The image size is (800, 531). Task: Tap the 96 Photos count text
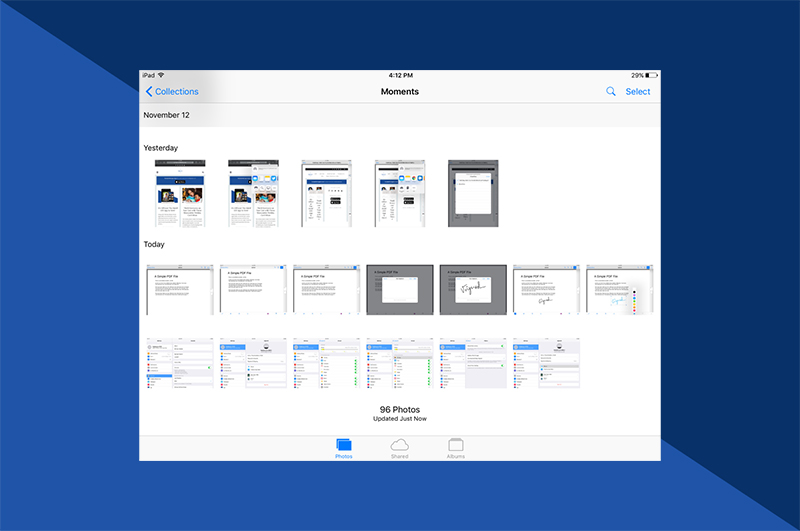click(400, 410)
